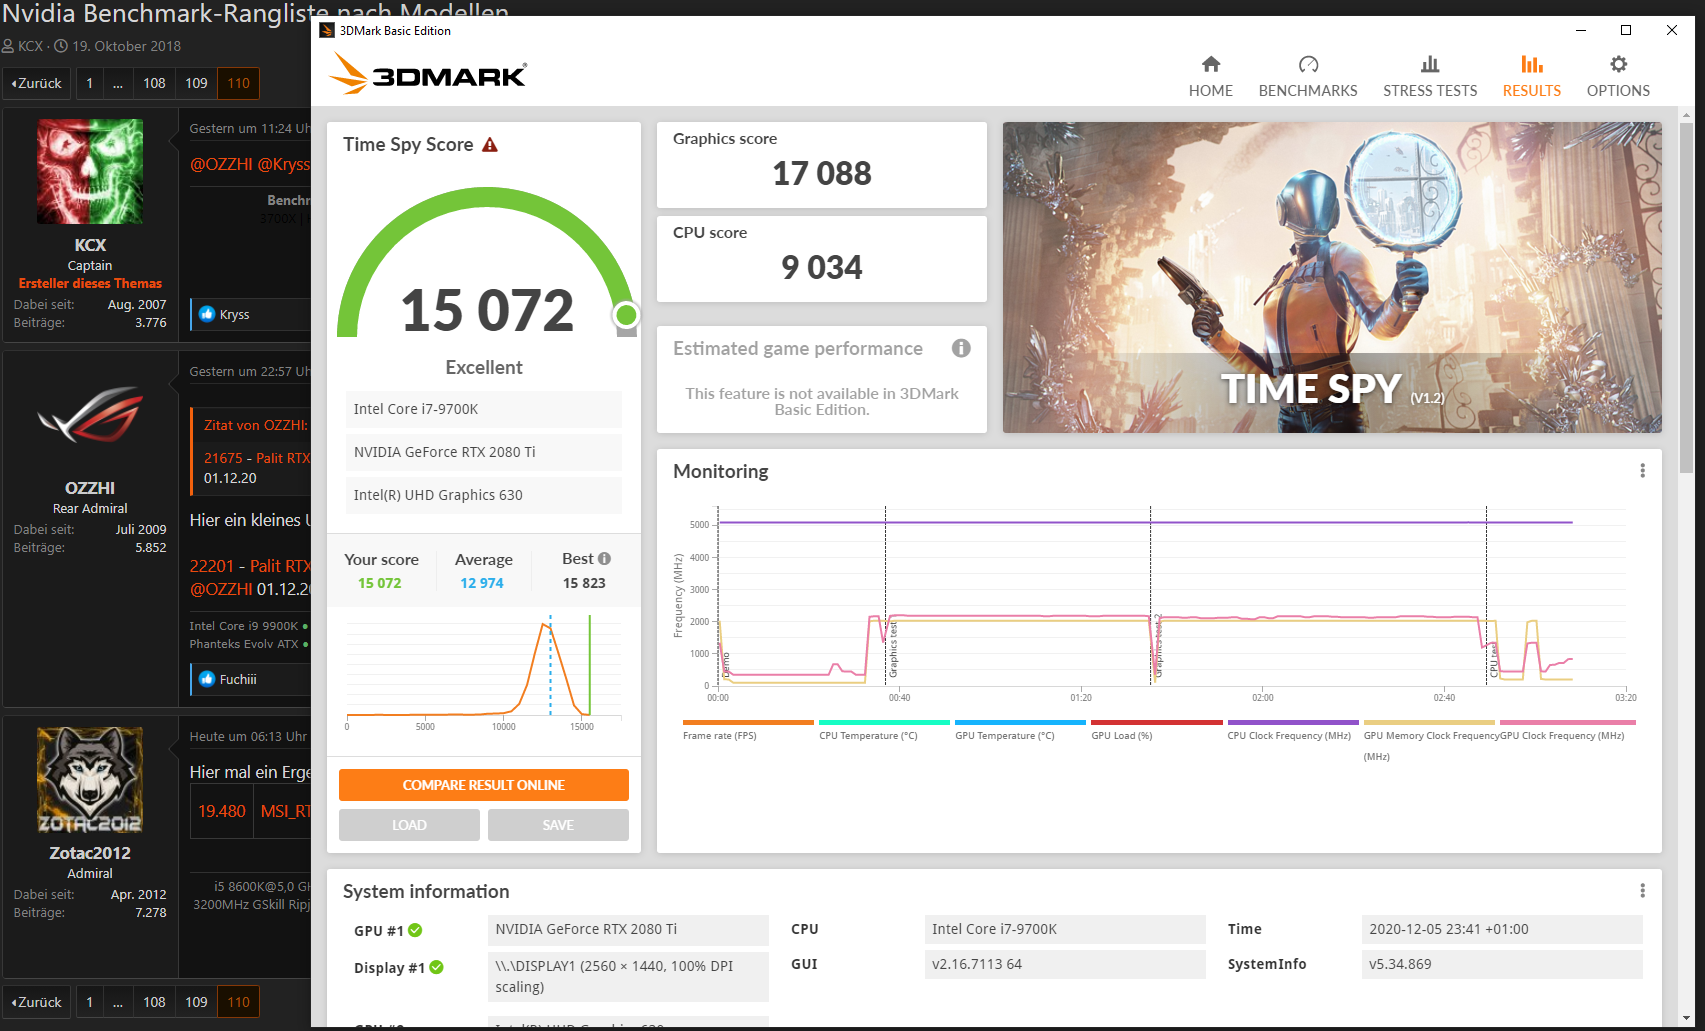The width and height of the screenshot is (1705, 1031).
Task: Open KCX skull avatar in forum
Action: [x=90, y=171]
